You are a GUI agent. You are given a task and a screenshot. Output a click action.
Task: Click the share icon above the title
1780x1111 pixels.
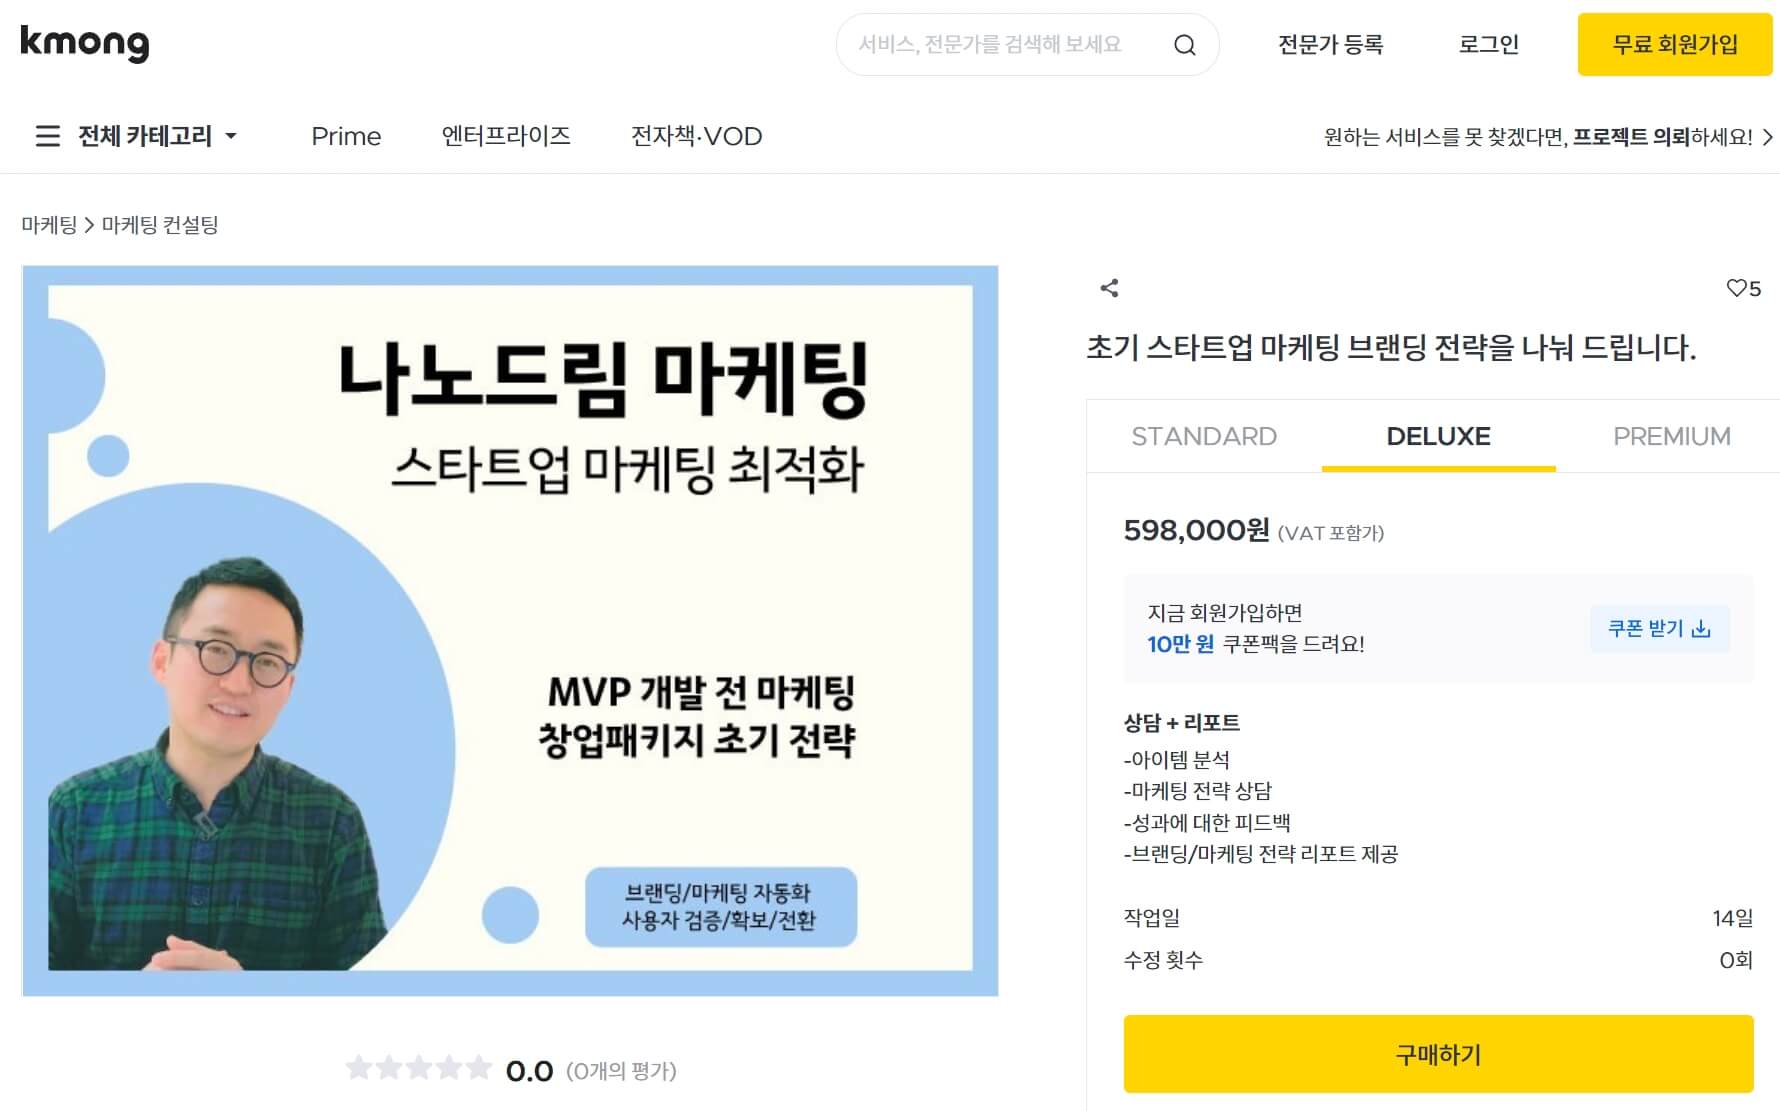pos(1109,288)
